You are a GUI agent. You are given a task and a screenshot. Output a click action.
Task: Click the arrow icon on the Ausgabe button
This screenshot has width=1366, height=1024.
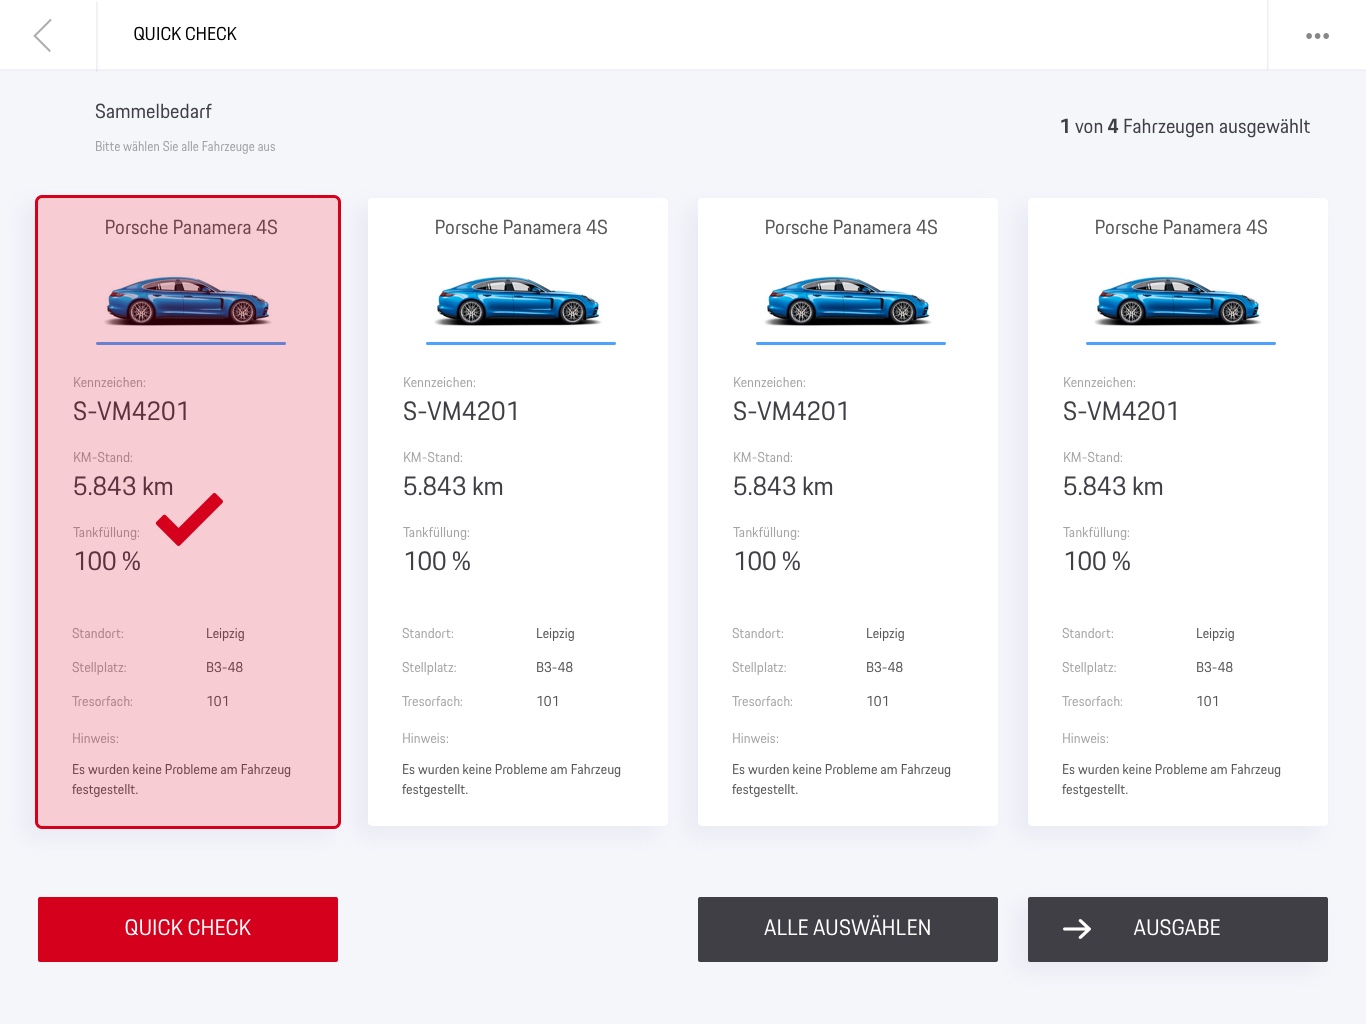pyautogui.click(x=1077, y=929)
